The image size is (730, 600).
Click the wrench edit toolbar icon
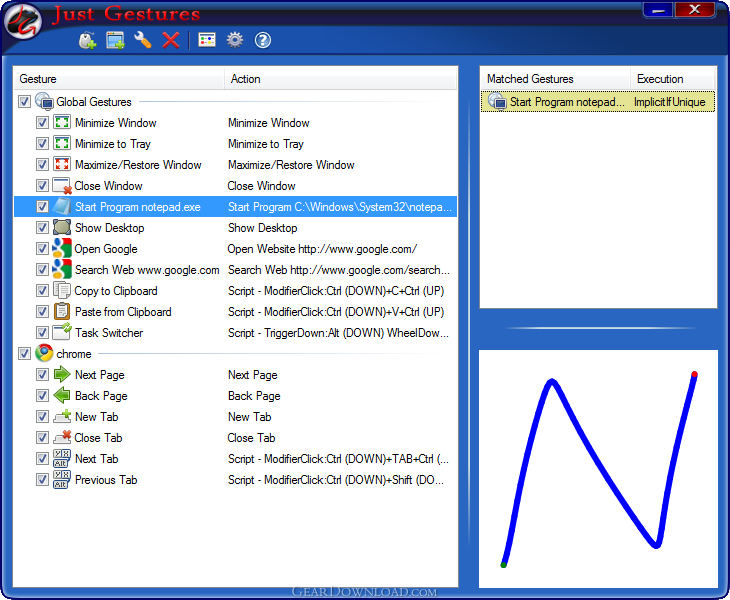[x=143, y=40]
